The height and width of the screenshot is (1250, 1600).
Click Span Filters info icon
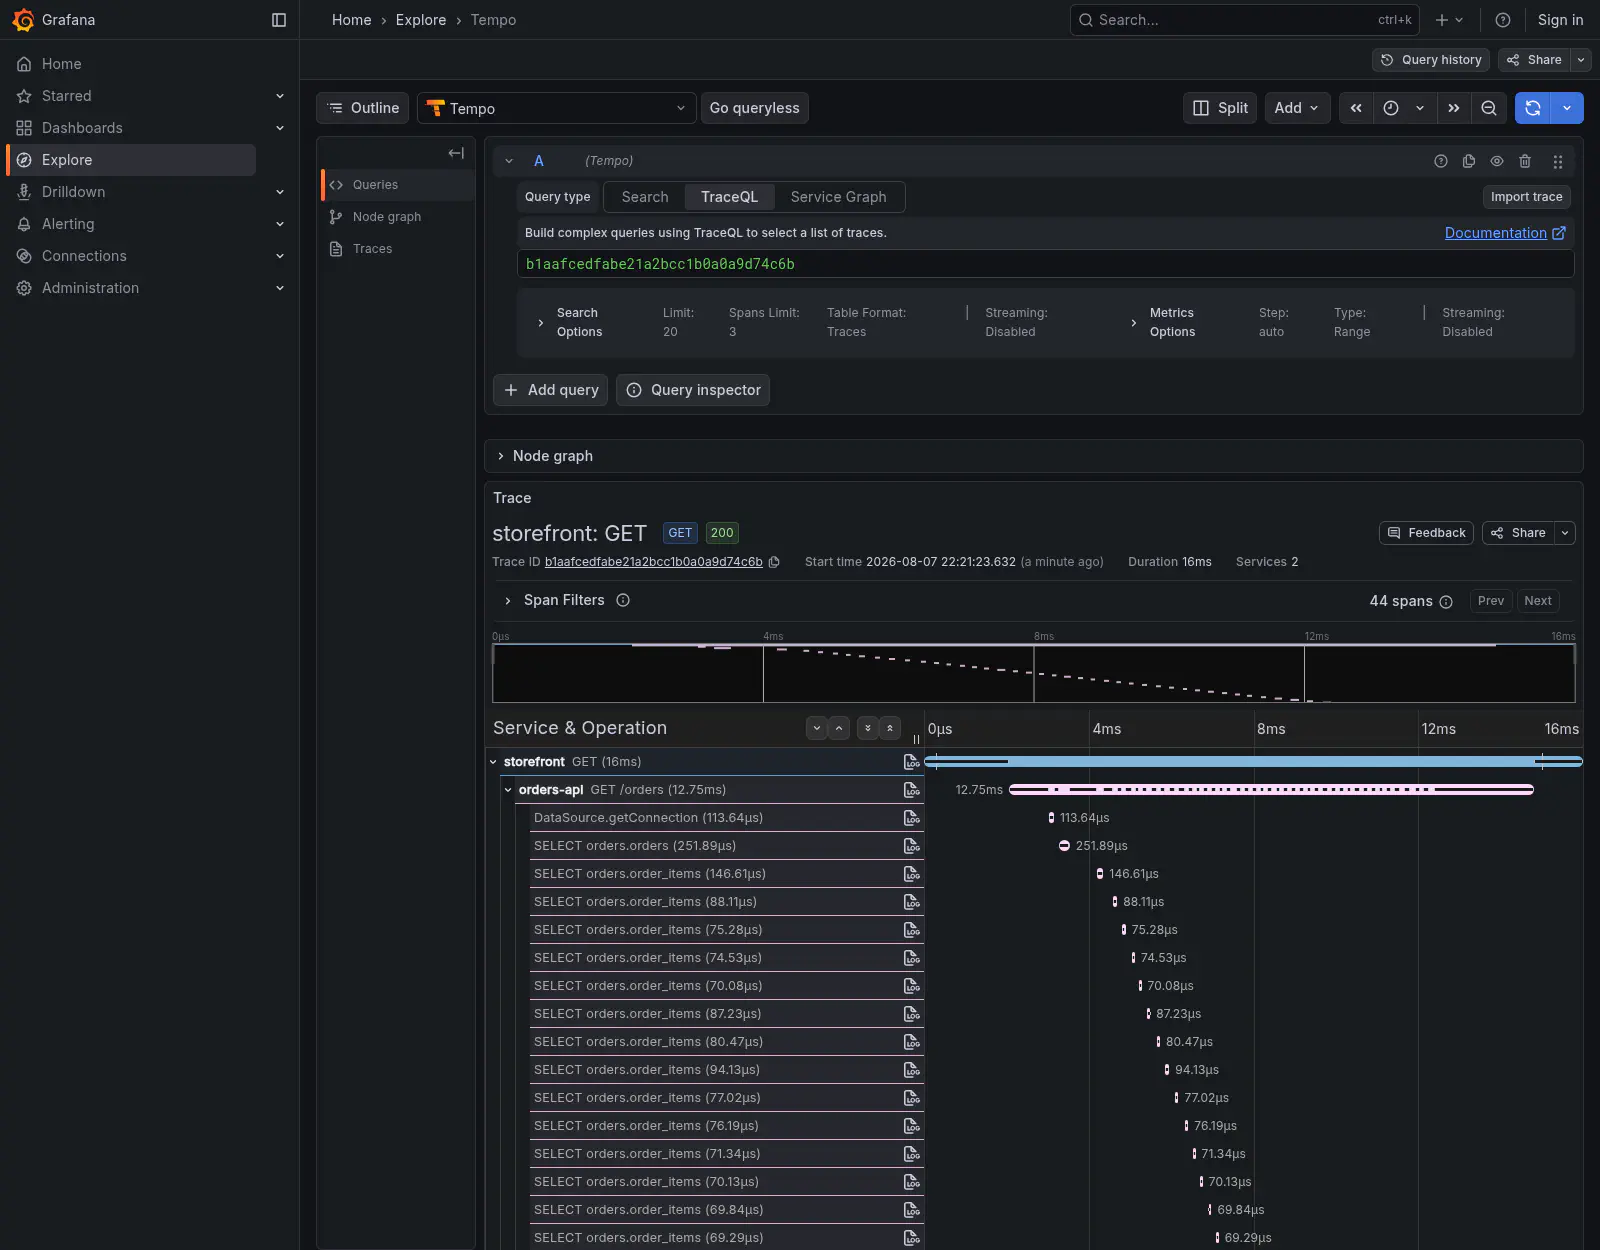[x=623, y=600]
